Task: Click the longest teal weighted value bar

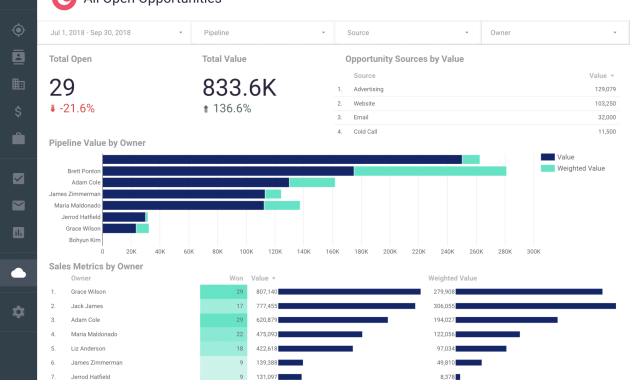Action: [x=430, y=171]
